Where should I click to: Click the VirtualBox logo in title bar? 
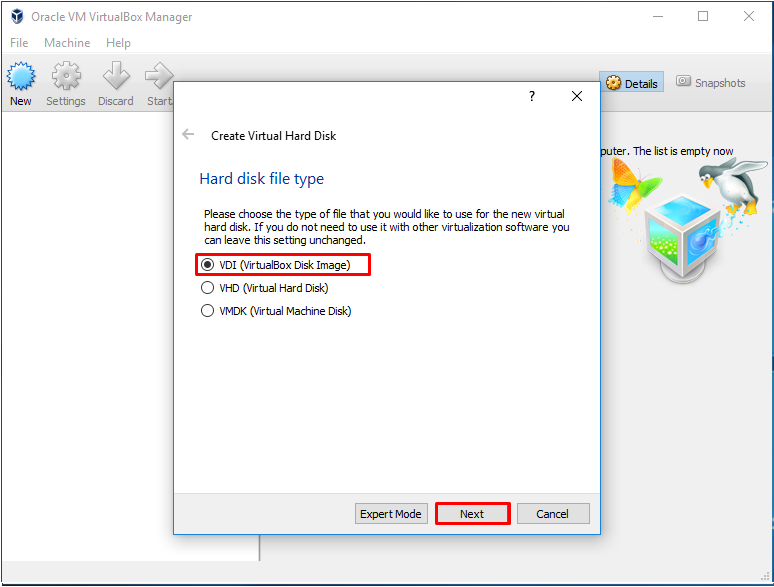point(17,16)
